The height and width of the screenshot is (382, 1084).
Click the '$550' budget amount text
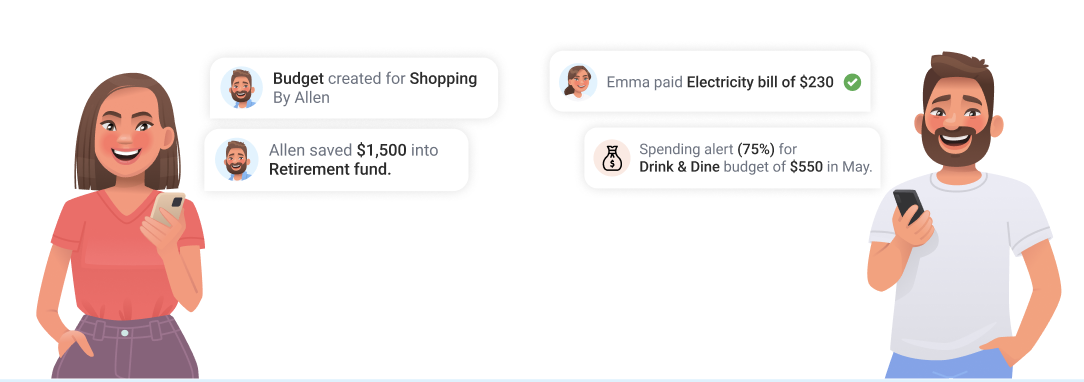point(806,166)
